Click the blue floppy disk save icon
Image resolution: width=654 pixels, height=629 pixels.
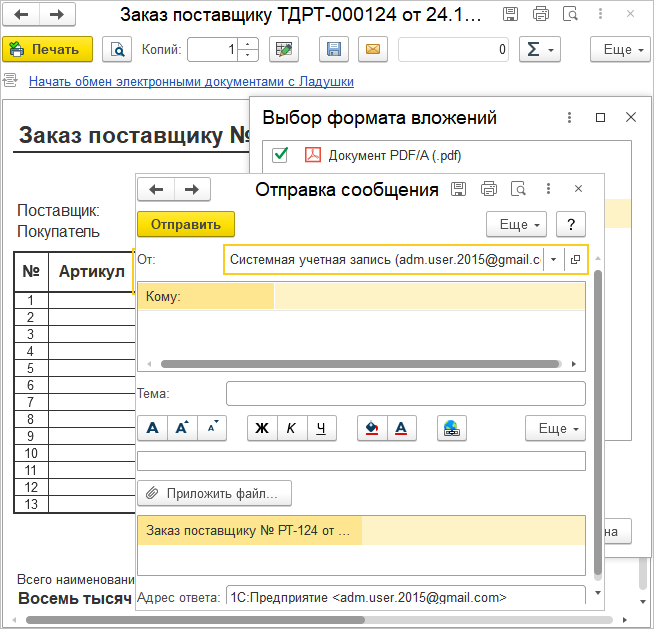[334, 49]
